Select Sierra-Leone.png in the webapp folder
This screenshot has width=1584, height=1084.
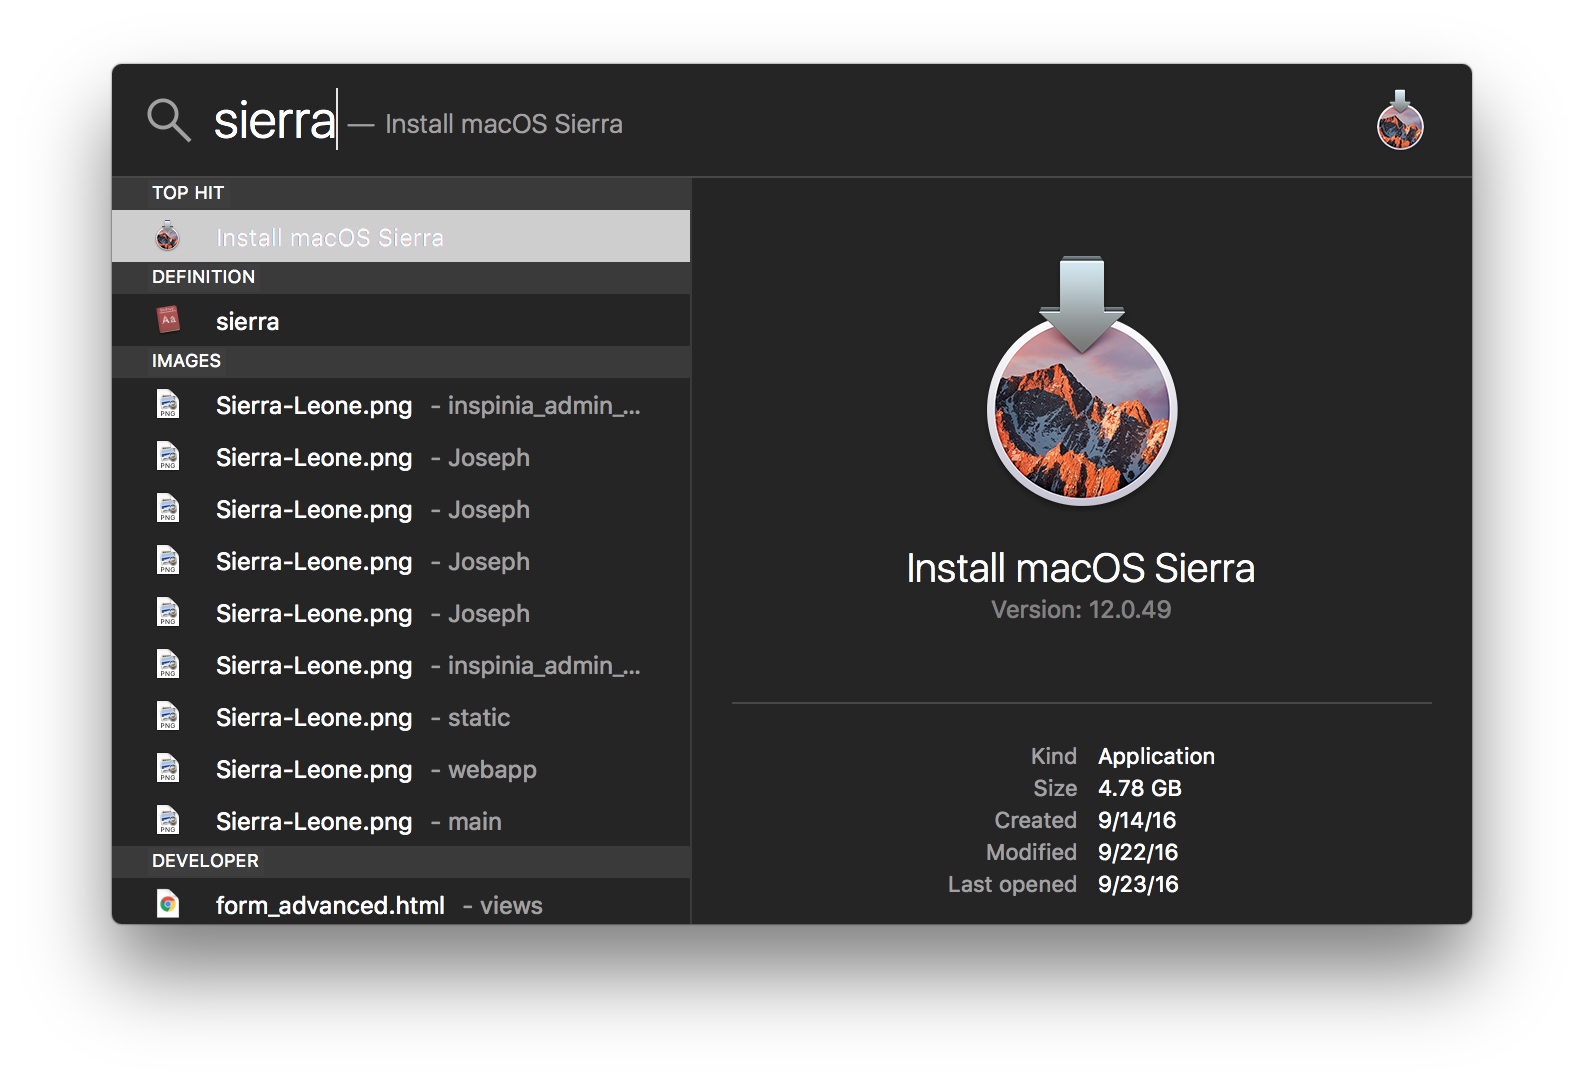401,769
